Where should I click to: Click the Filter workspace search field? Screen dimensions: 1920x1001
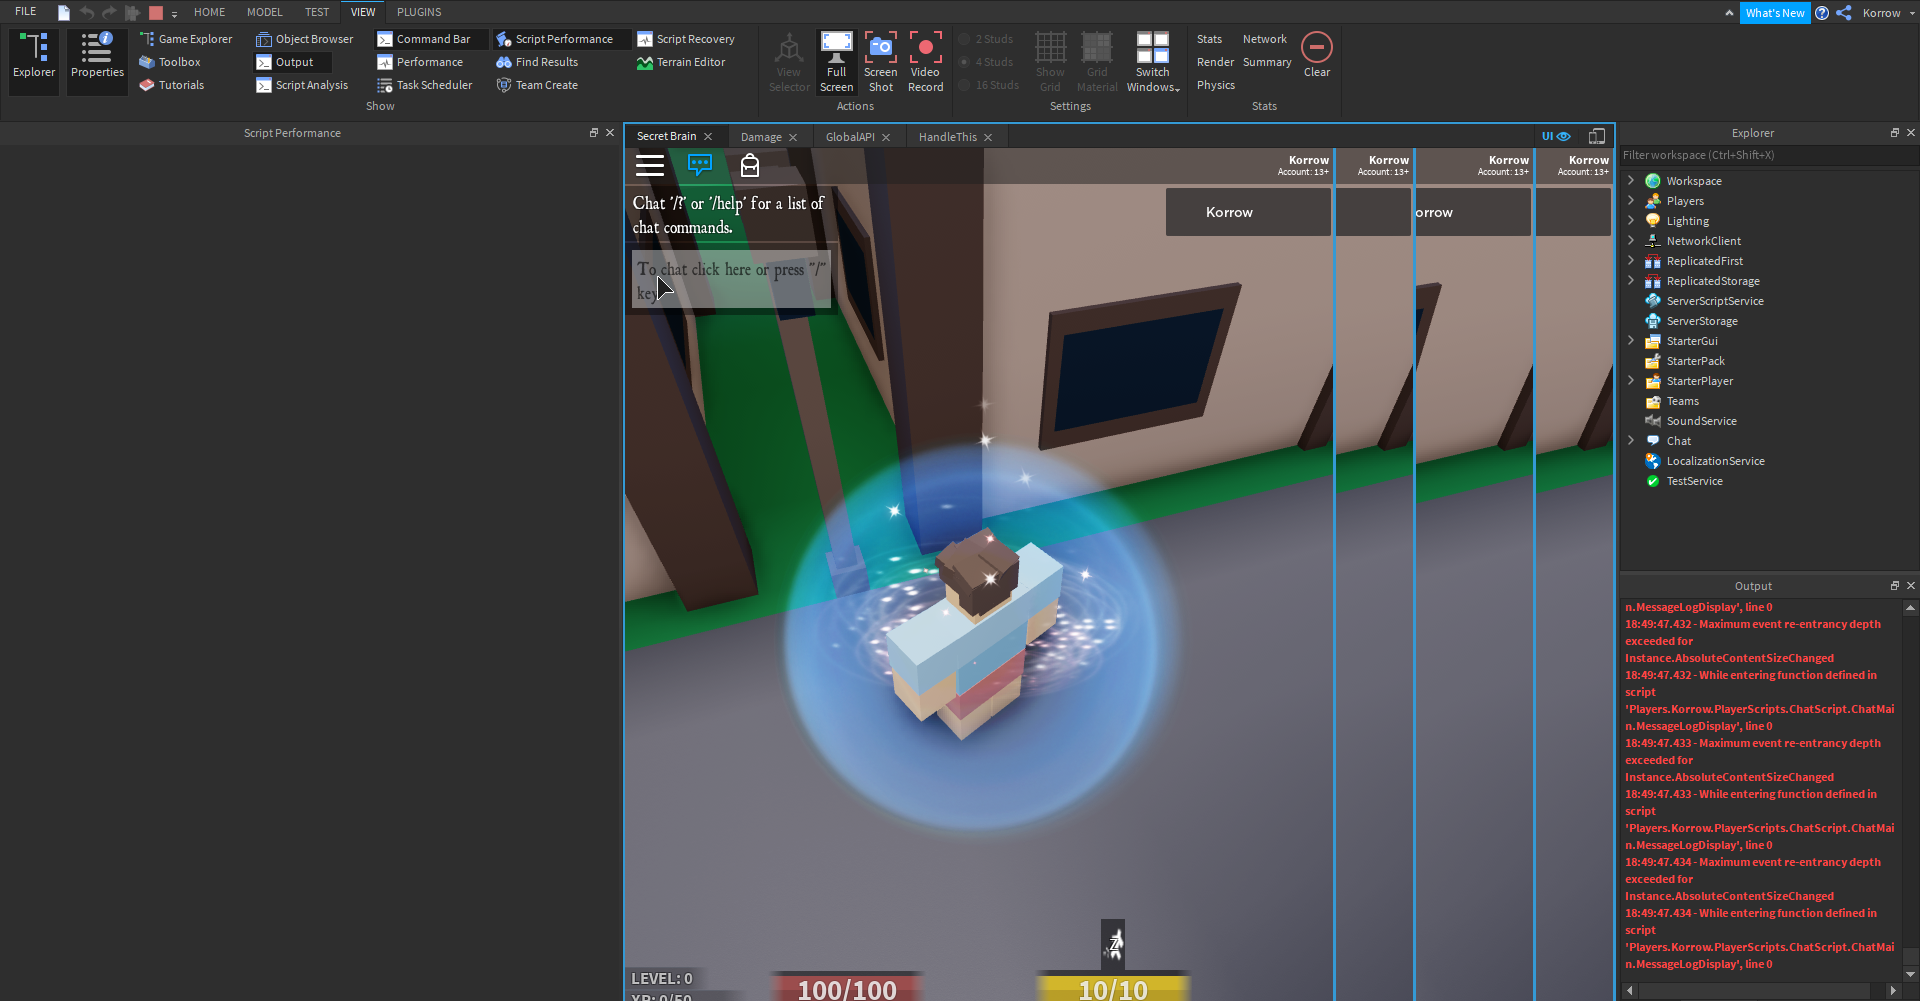(x=1768, y=155)
